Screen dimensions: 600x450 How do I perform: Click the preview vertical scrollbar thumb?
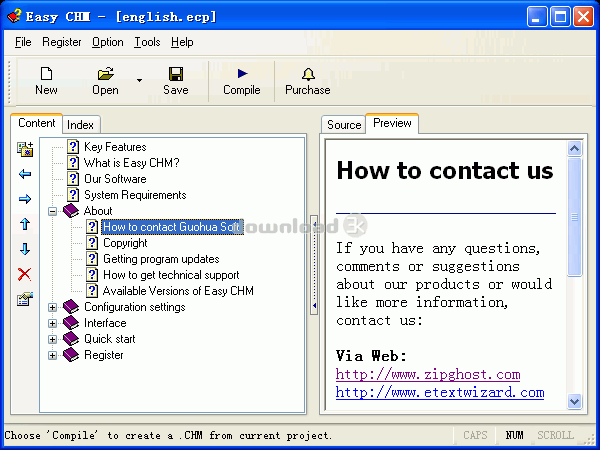pyautogui.click(x=574, y=217)
